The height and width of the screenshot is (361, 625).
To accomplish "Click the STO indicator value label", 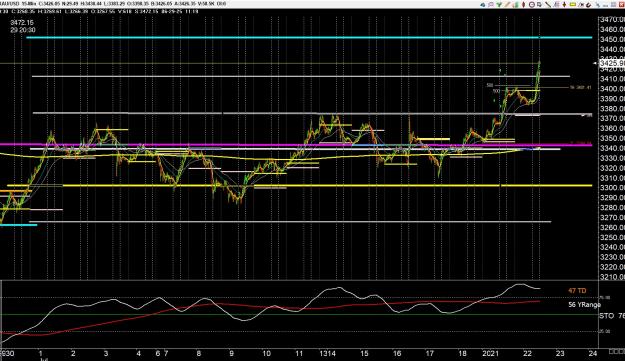I will point(612,316).
